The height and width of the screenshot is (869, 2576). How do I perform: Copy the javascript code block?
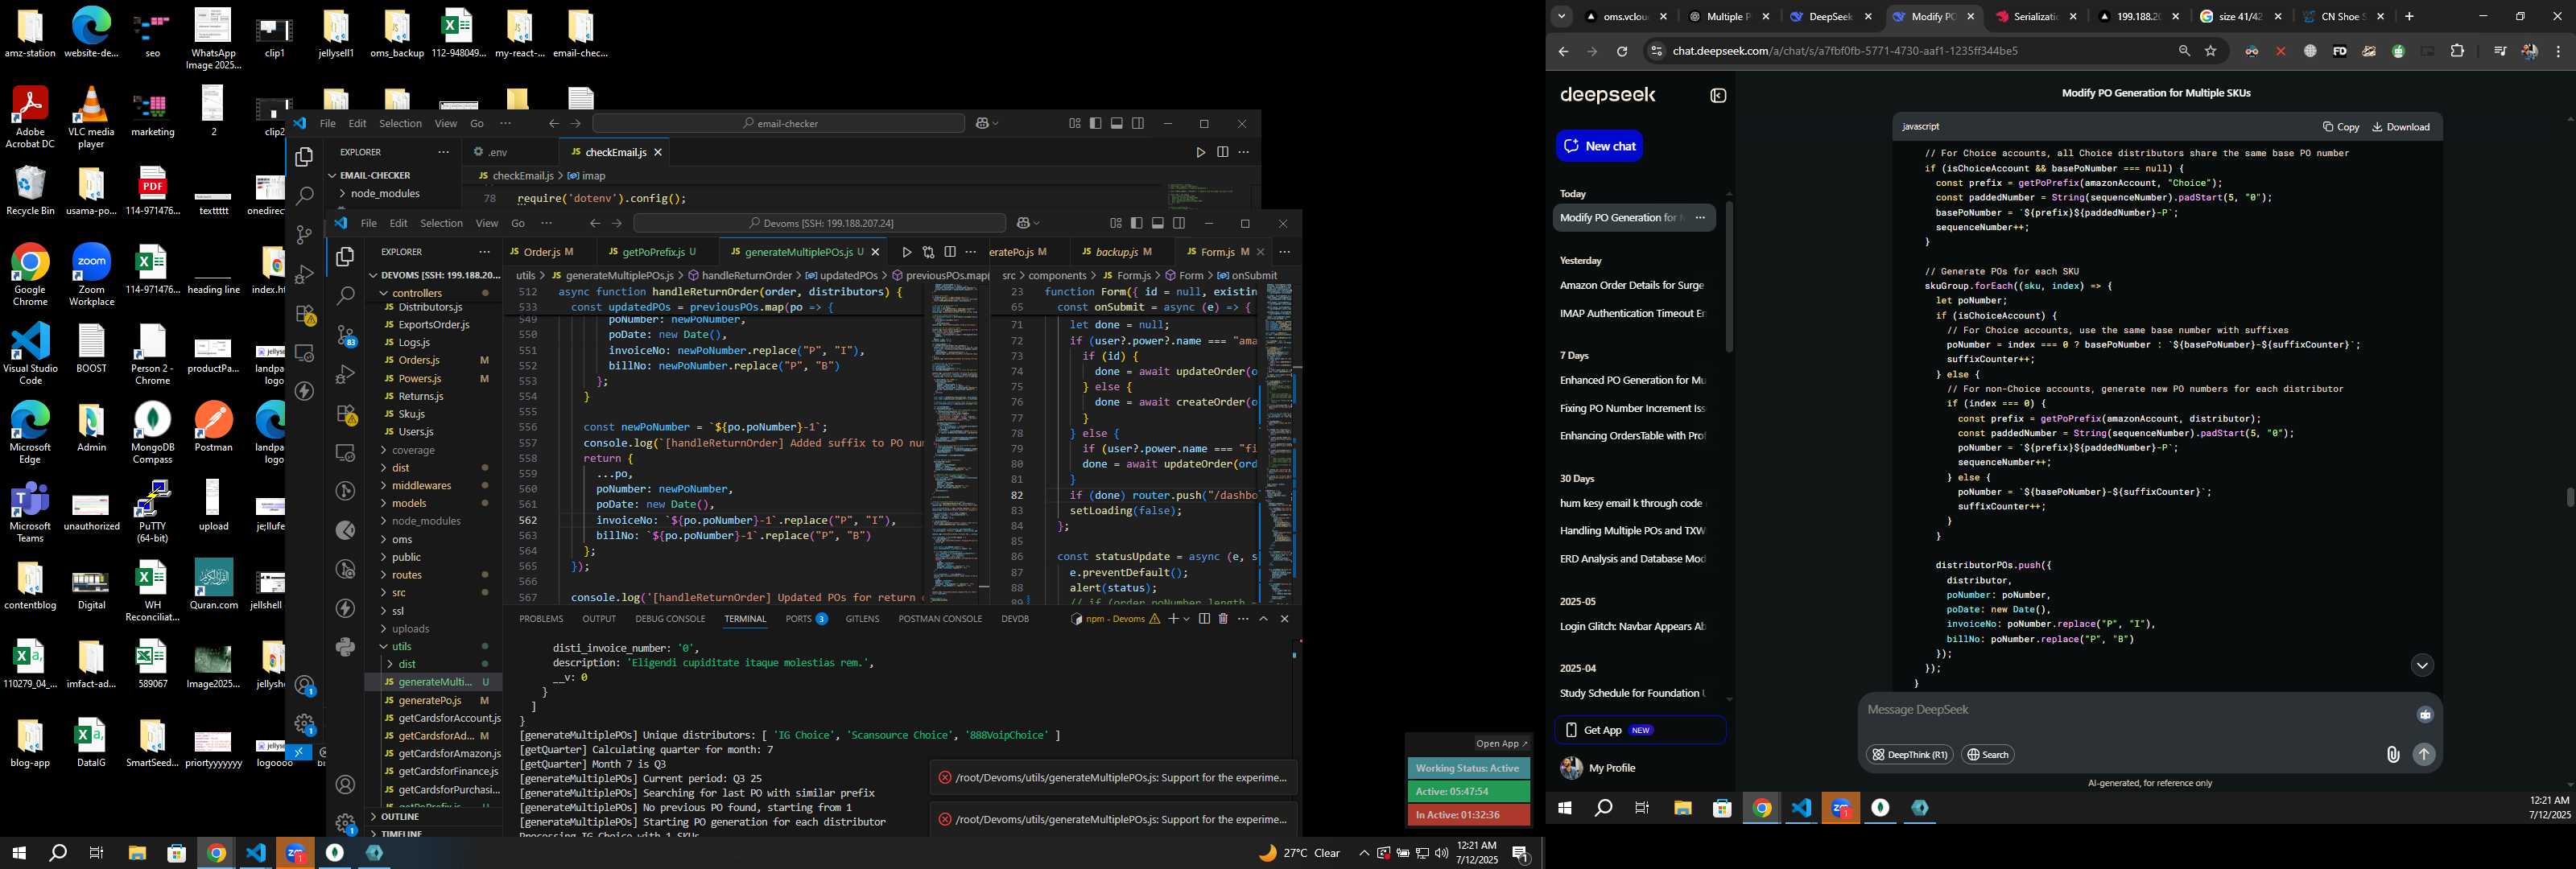click(x=2340, y=127)
